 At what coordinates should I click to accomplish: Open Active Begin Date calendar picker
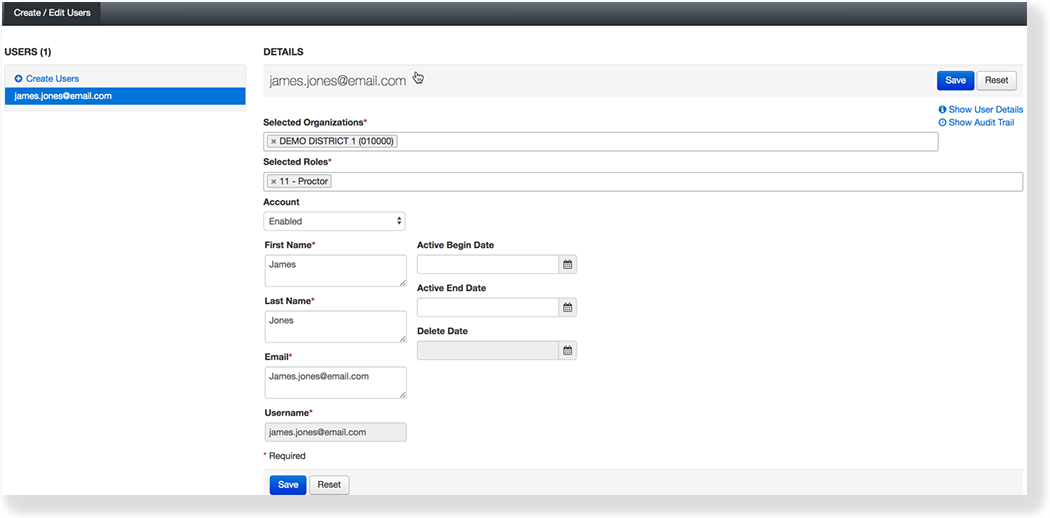click(567, 265)
